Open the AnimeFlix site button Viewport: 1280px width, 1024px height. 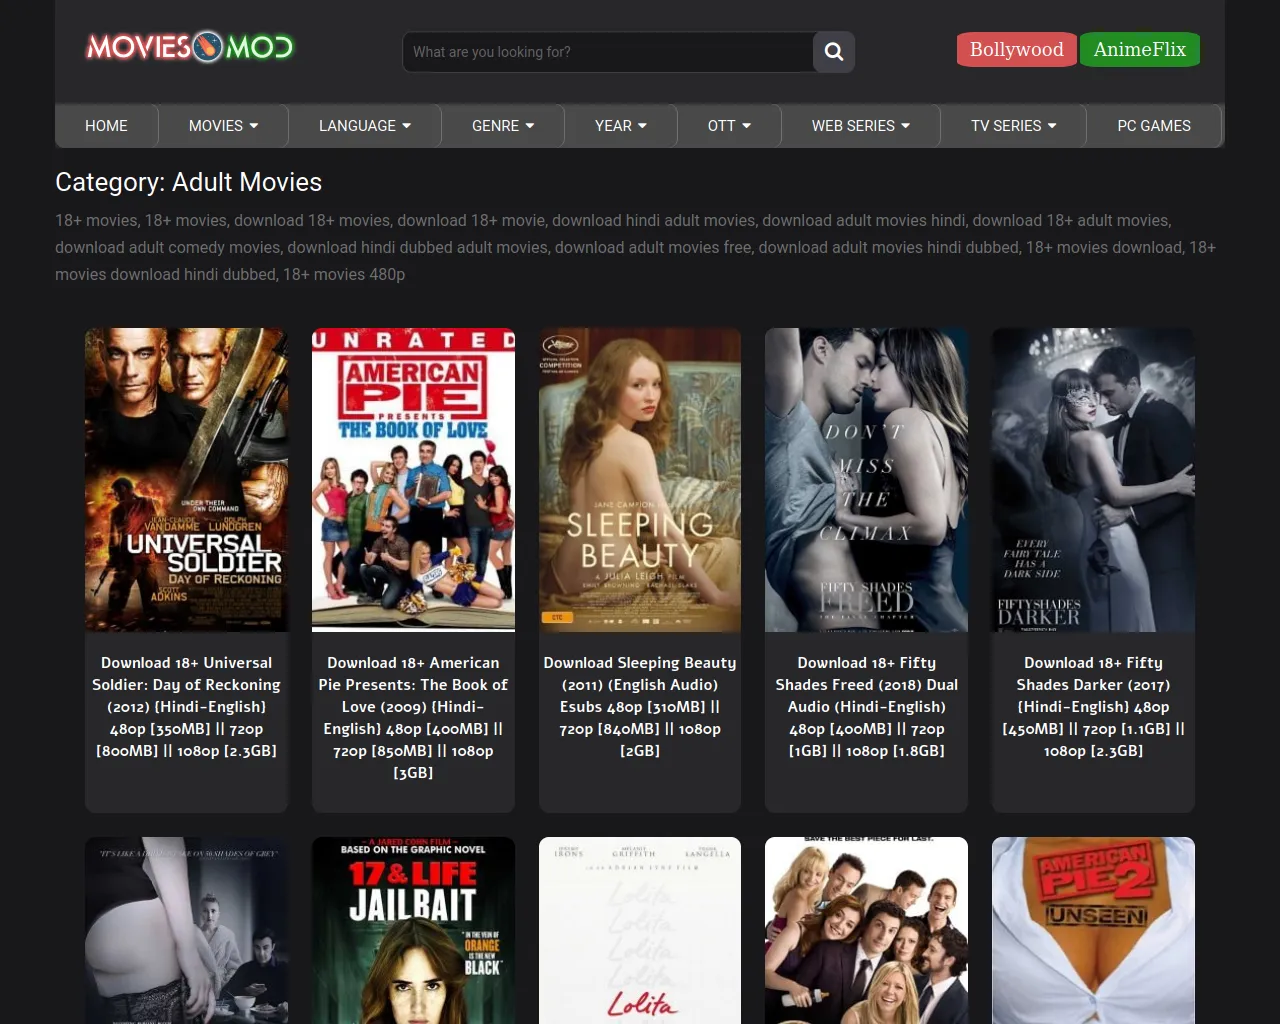tap(1140, 50)
